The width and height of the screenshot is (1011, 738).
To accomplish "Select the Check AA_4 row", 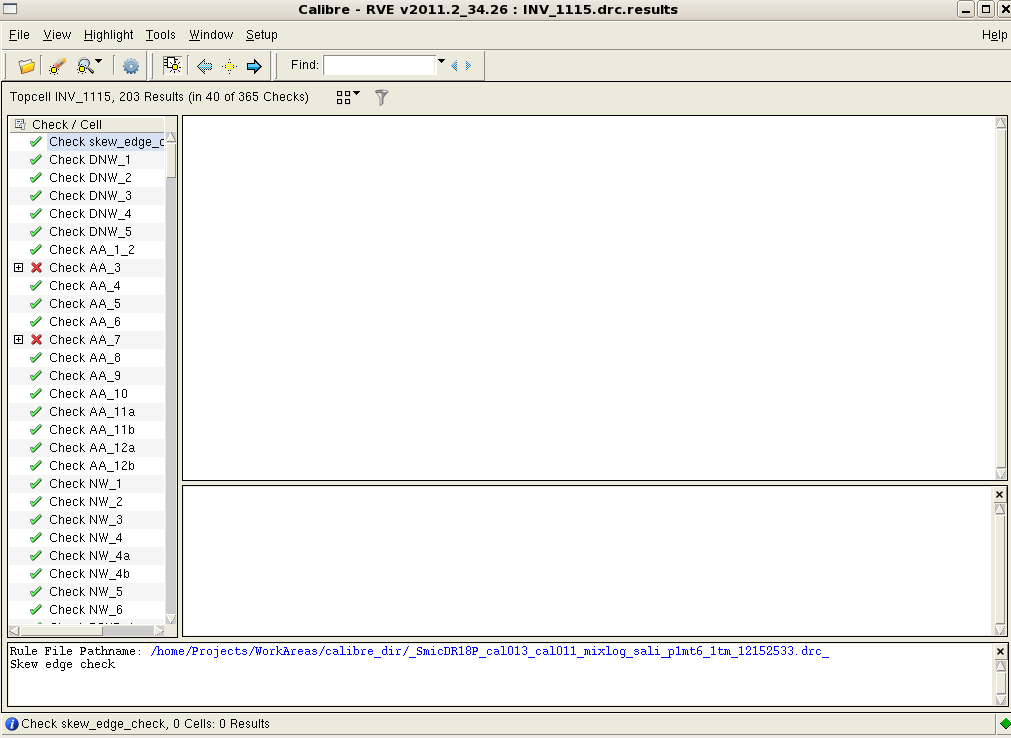I will 84,286.
